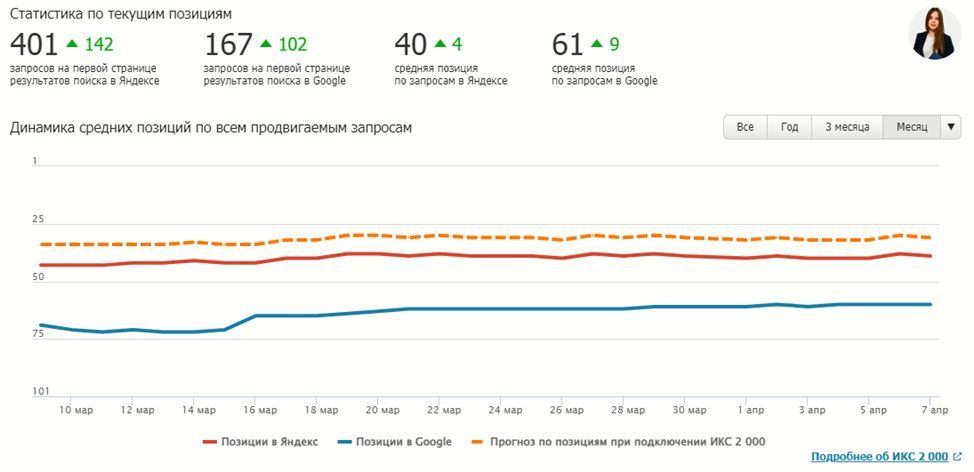The image size is (974, 472).
Task: Click the blue Google legend color marker
Action: tap(344, 441)
